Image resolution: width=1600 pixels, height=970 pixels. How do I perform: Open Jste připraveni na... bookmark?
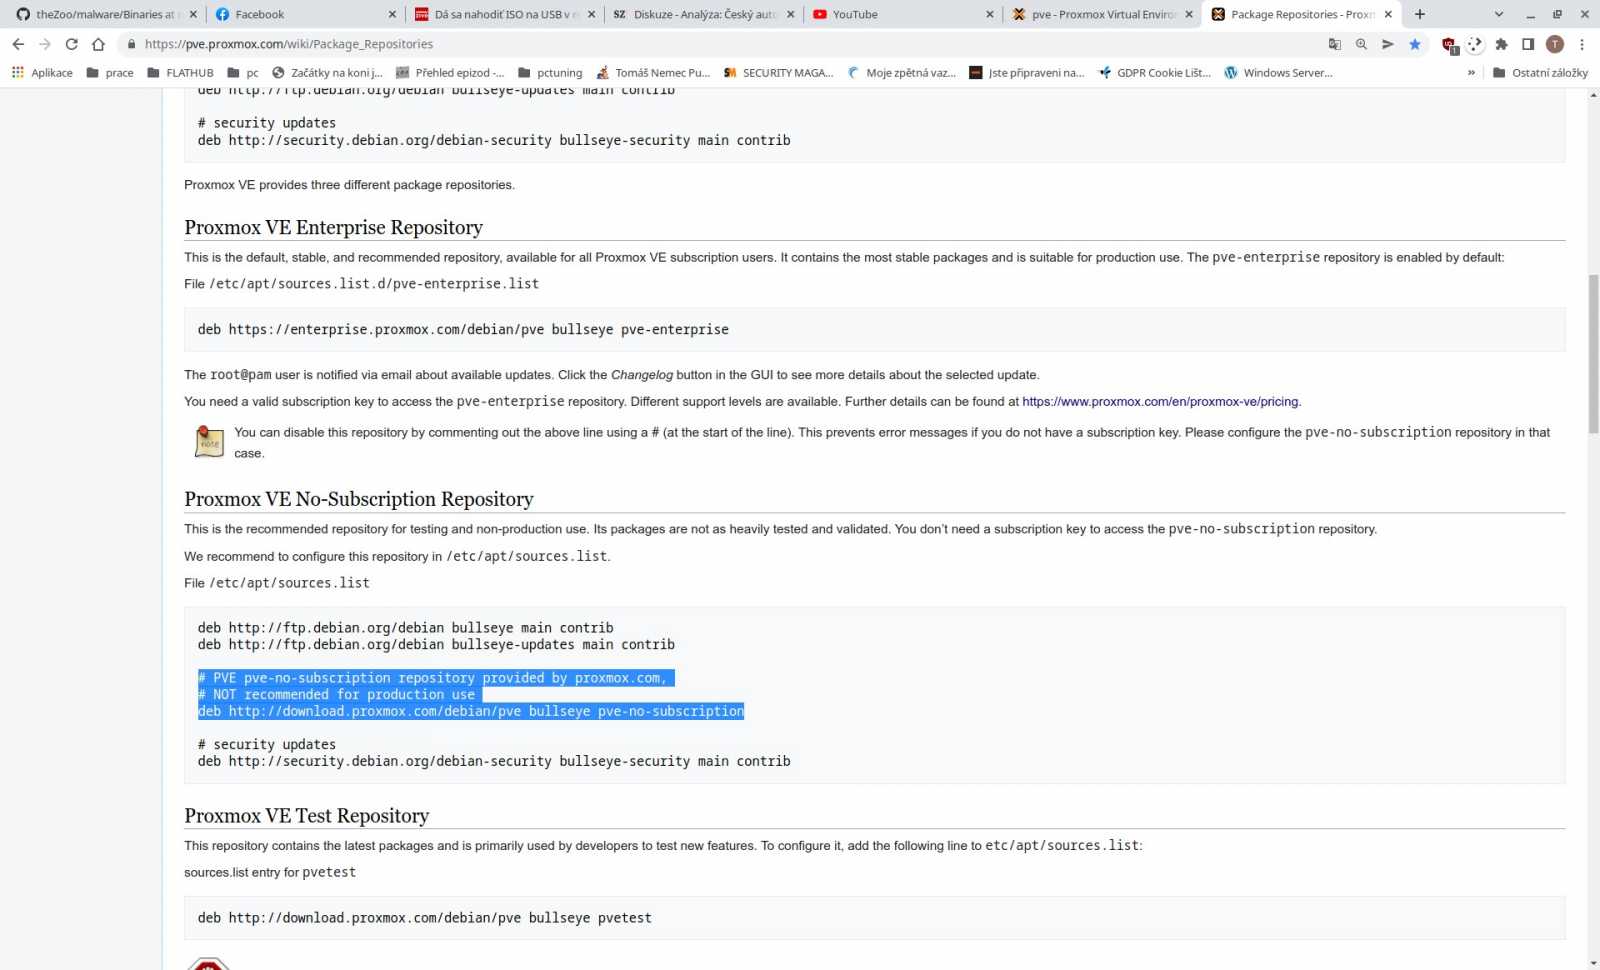pos(1026,73)
